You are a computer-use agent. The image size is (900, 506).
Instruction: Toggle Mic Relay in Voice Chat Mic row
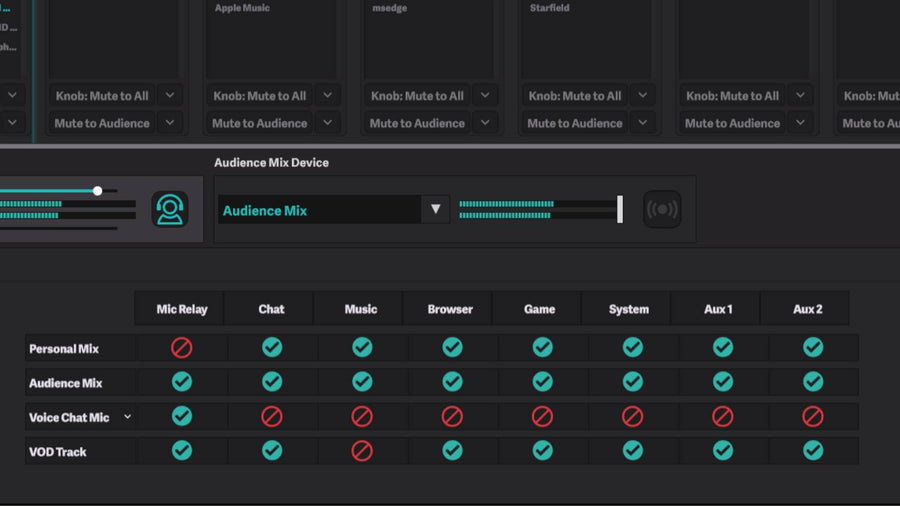pyautogui.click(x=181, y=417)
